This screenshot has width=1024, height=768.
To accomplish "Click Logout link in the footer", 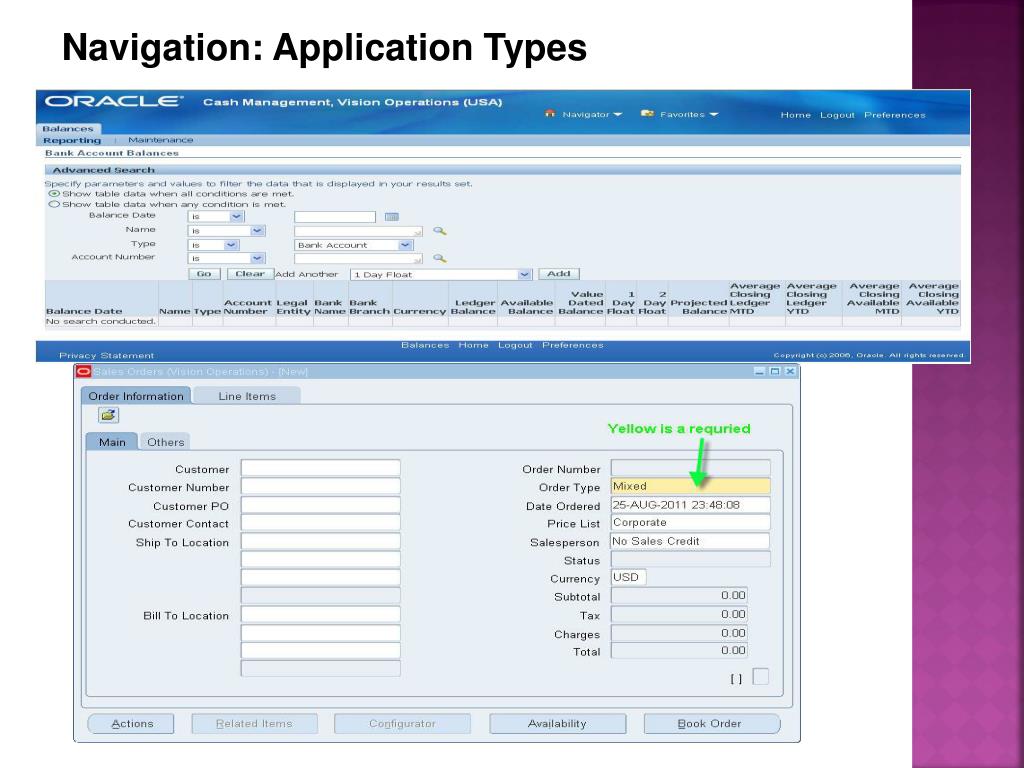I will [x=515, y=345].
